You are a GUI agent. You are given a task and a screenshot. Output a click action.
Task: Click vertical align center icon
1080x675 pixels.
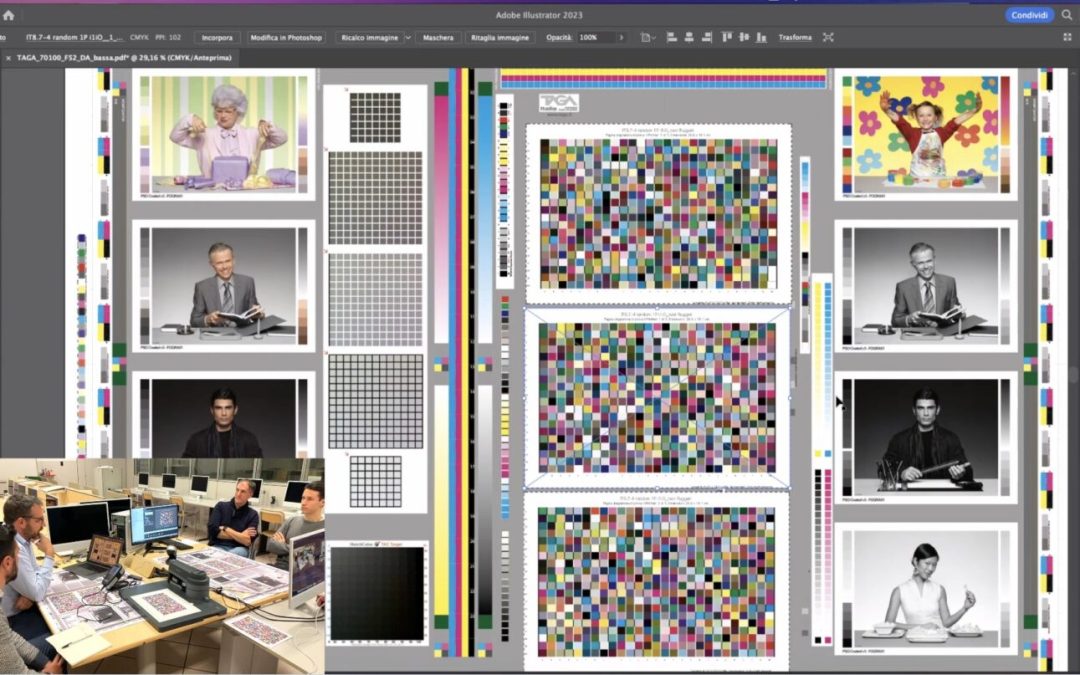(744, 37)
